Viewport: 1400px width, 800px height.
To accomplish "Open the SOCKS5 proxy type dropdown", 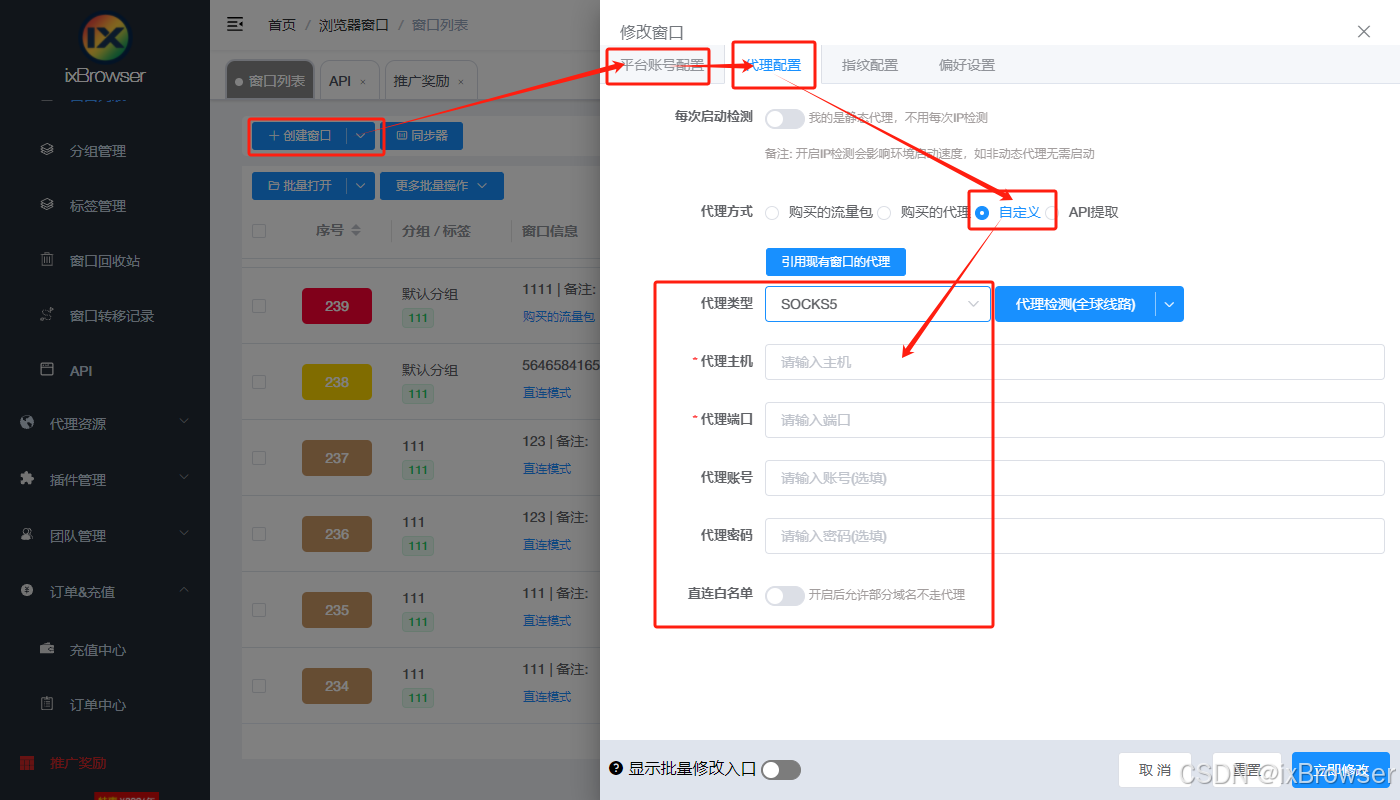I will [878, 304].
